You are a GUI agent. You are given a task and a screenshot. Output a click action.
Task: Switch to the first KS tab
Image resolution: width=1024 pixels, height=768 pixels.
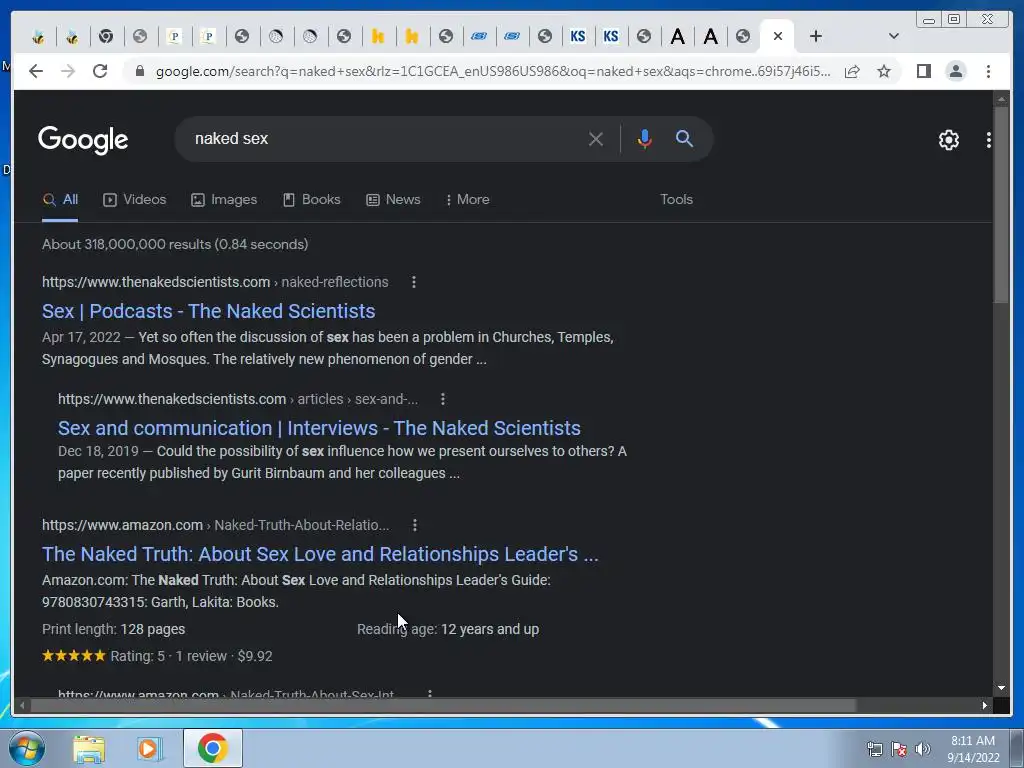point(577,36)
